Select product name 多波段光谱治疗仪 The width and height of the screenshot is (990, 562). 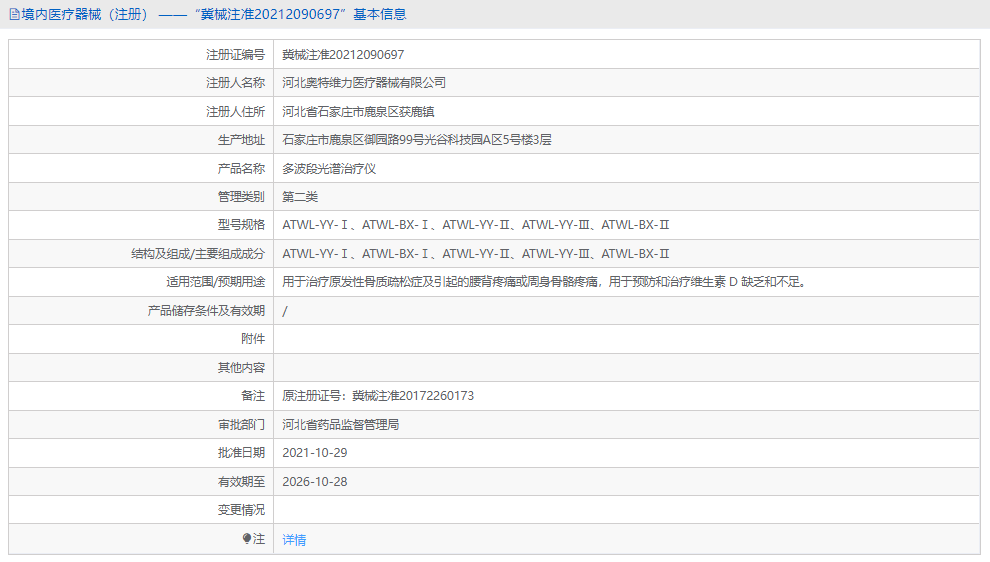pyautogui.click(x=329, y=169)
